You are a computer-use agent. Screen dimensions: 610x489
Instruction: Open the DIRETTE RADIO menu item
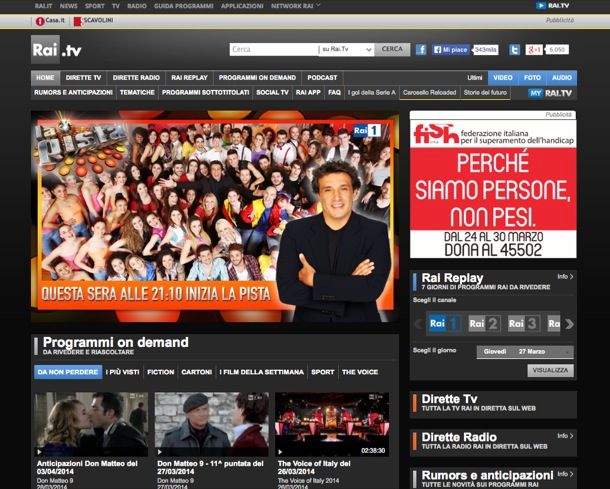136,78
